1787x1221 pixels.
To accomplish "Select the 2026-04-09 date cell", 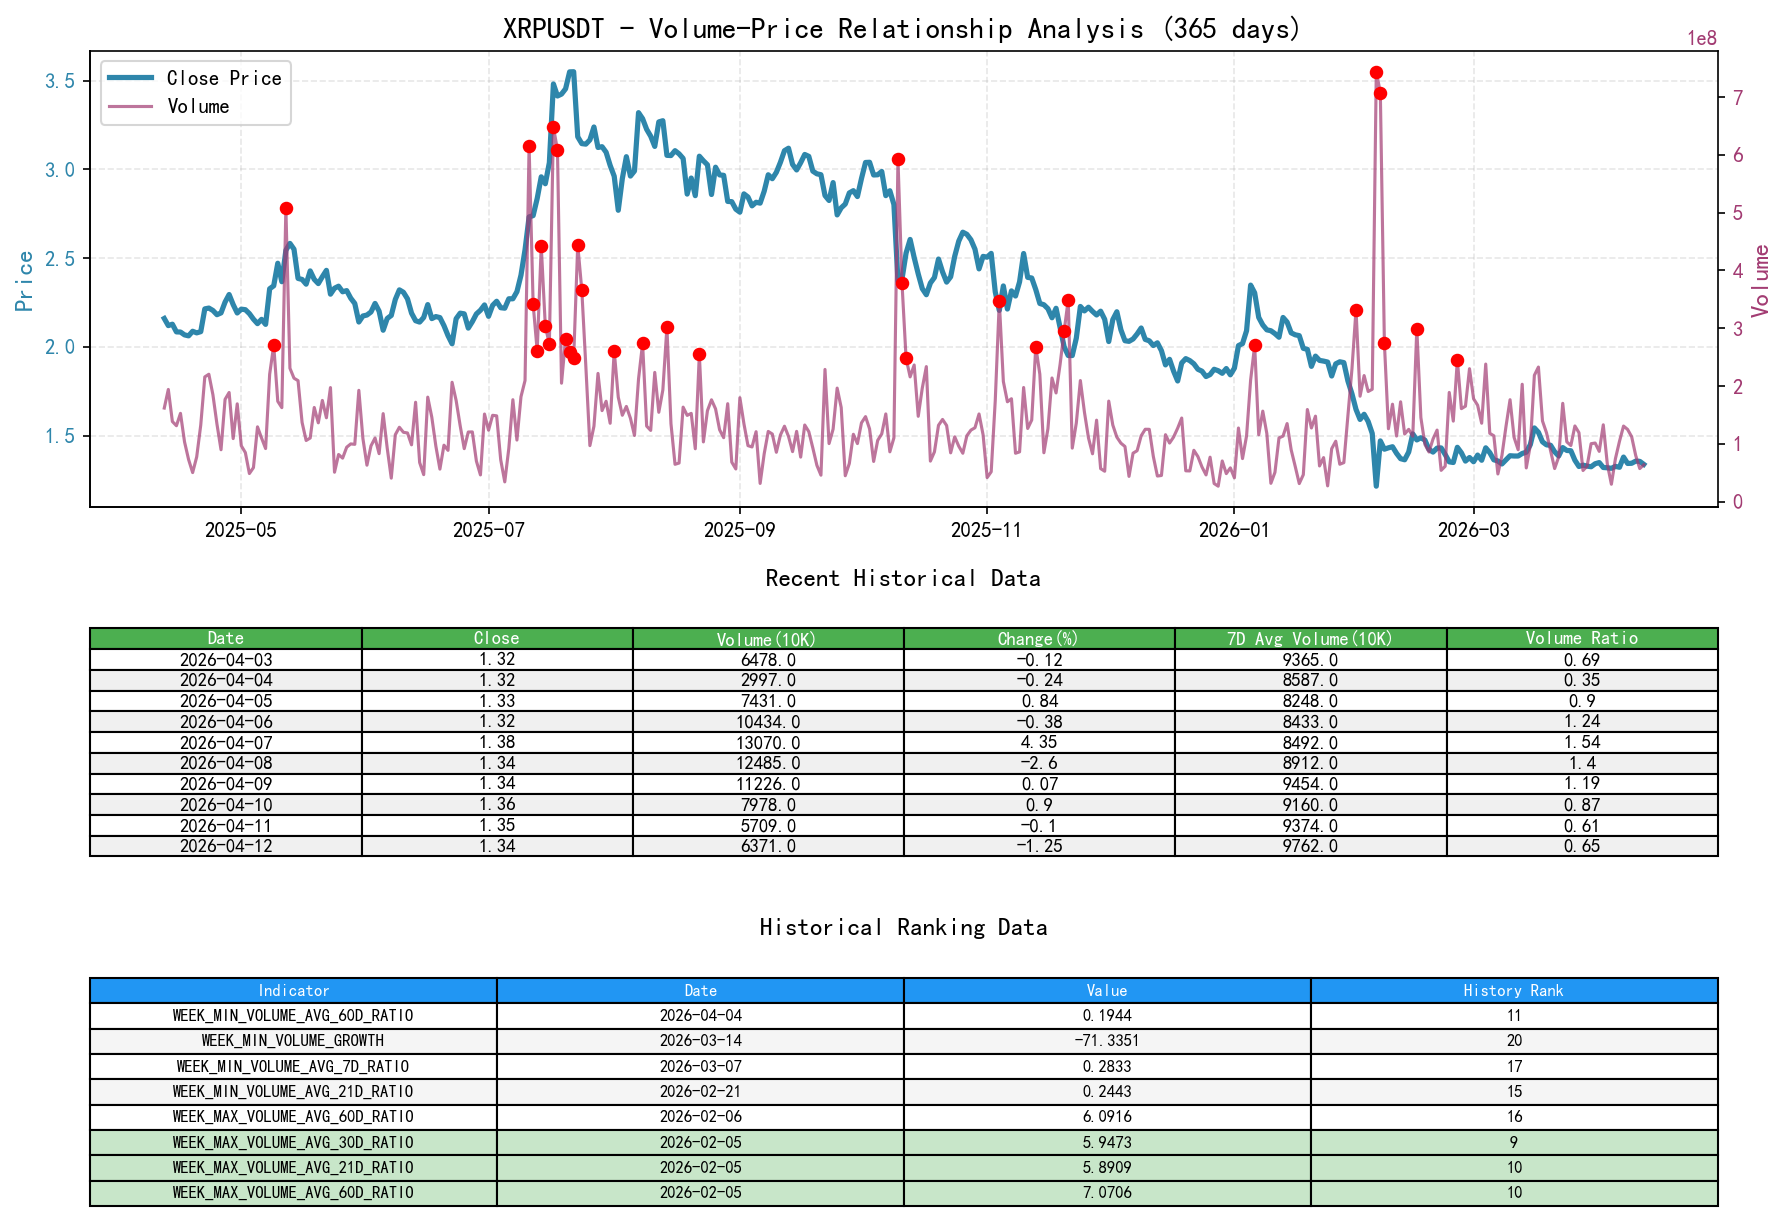I will (226, 784).
